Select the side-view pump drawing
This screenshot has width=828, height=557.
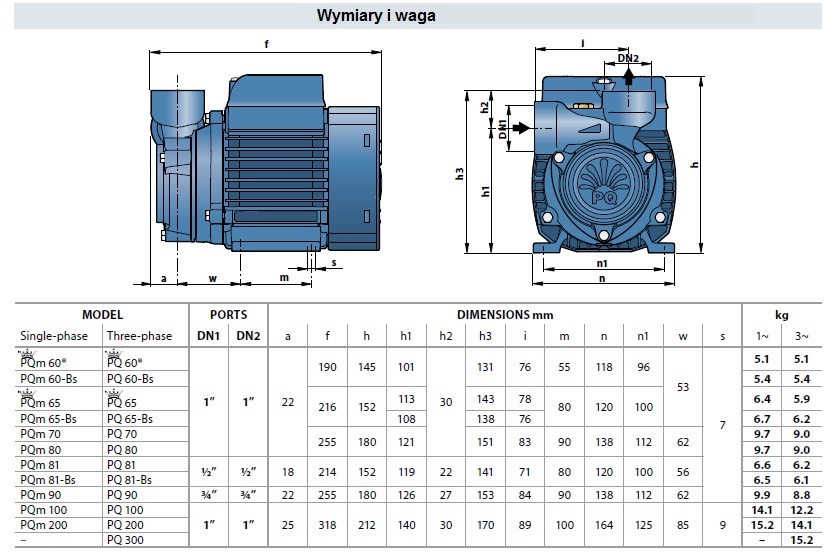point(266,163)
